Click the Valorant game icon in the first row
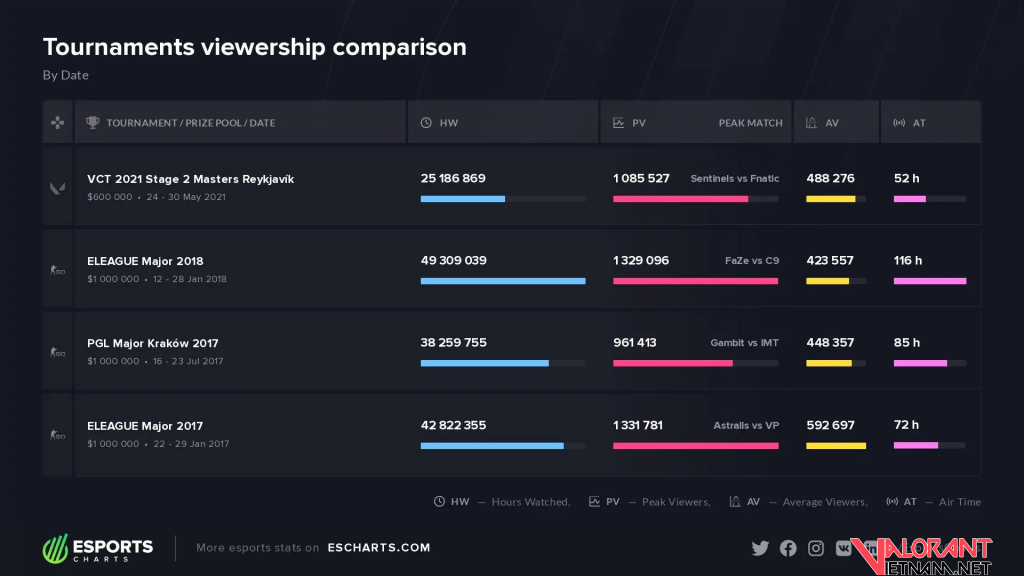This screenshot has width=1024, height=576. point(58,187)
